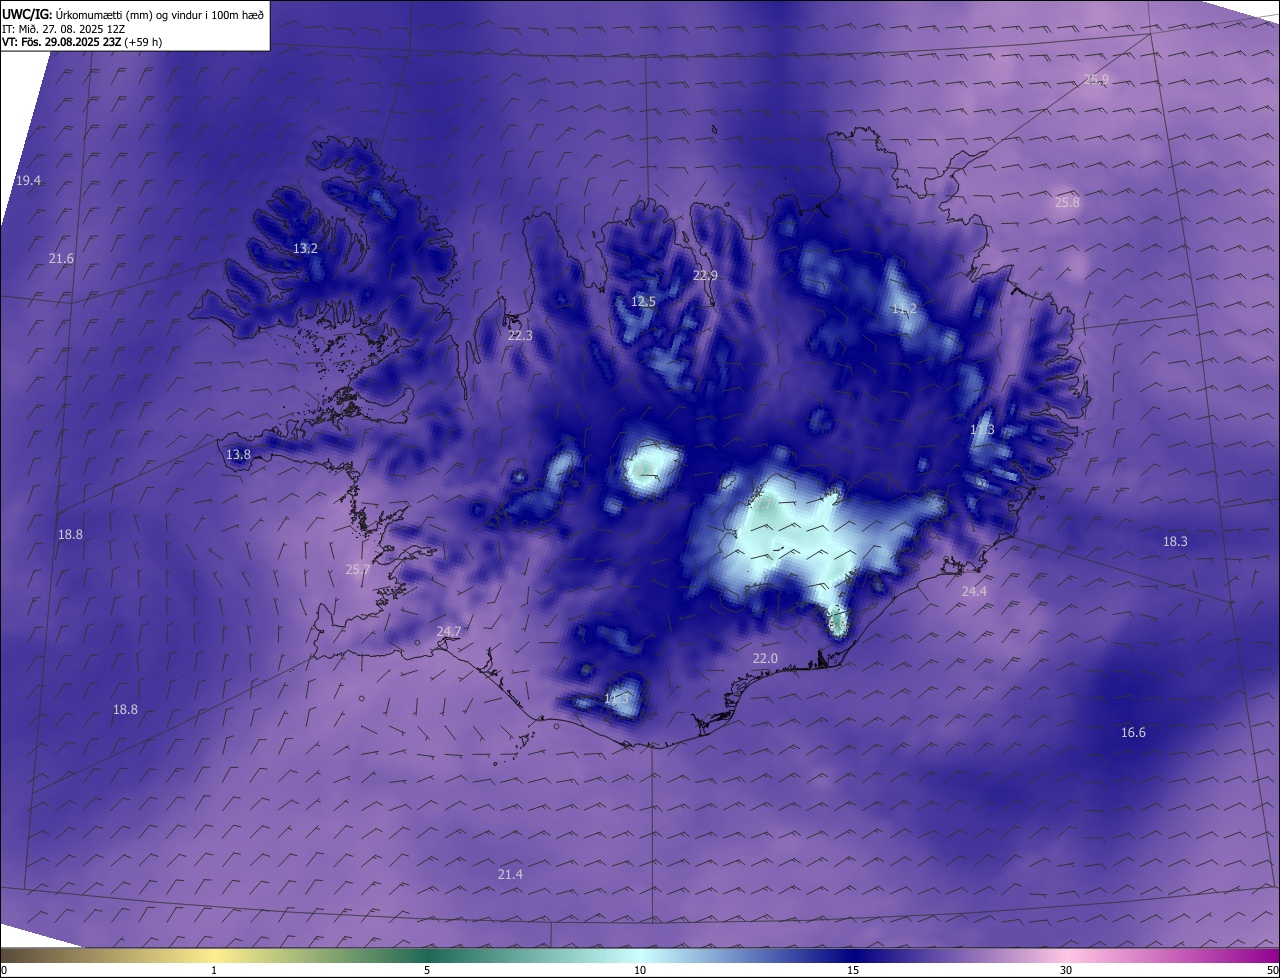Click the 5 tick on the color scale
The height and width of the screenshot is (978, 1280).
[427, 970]
